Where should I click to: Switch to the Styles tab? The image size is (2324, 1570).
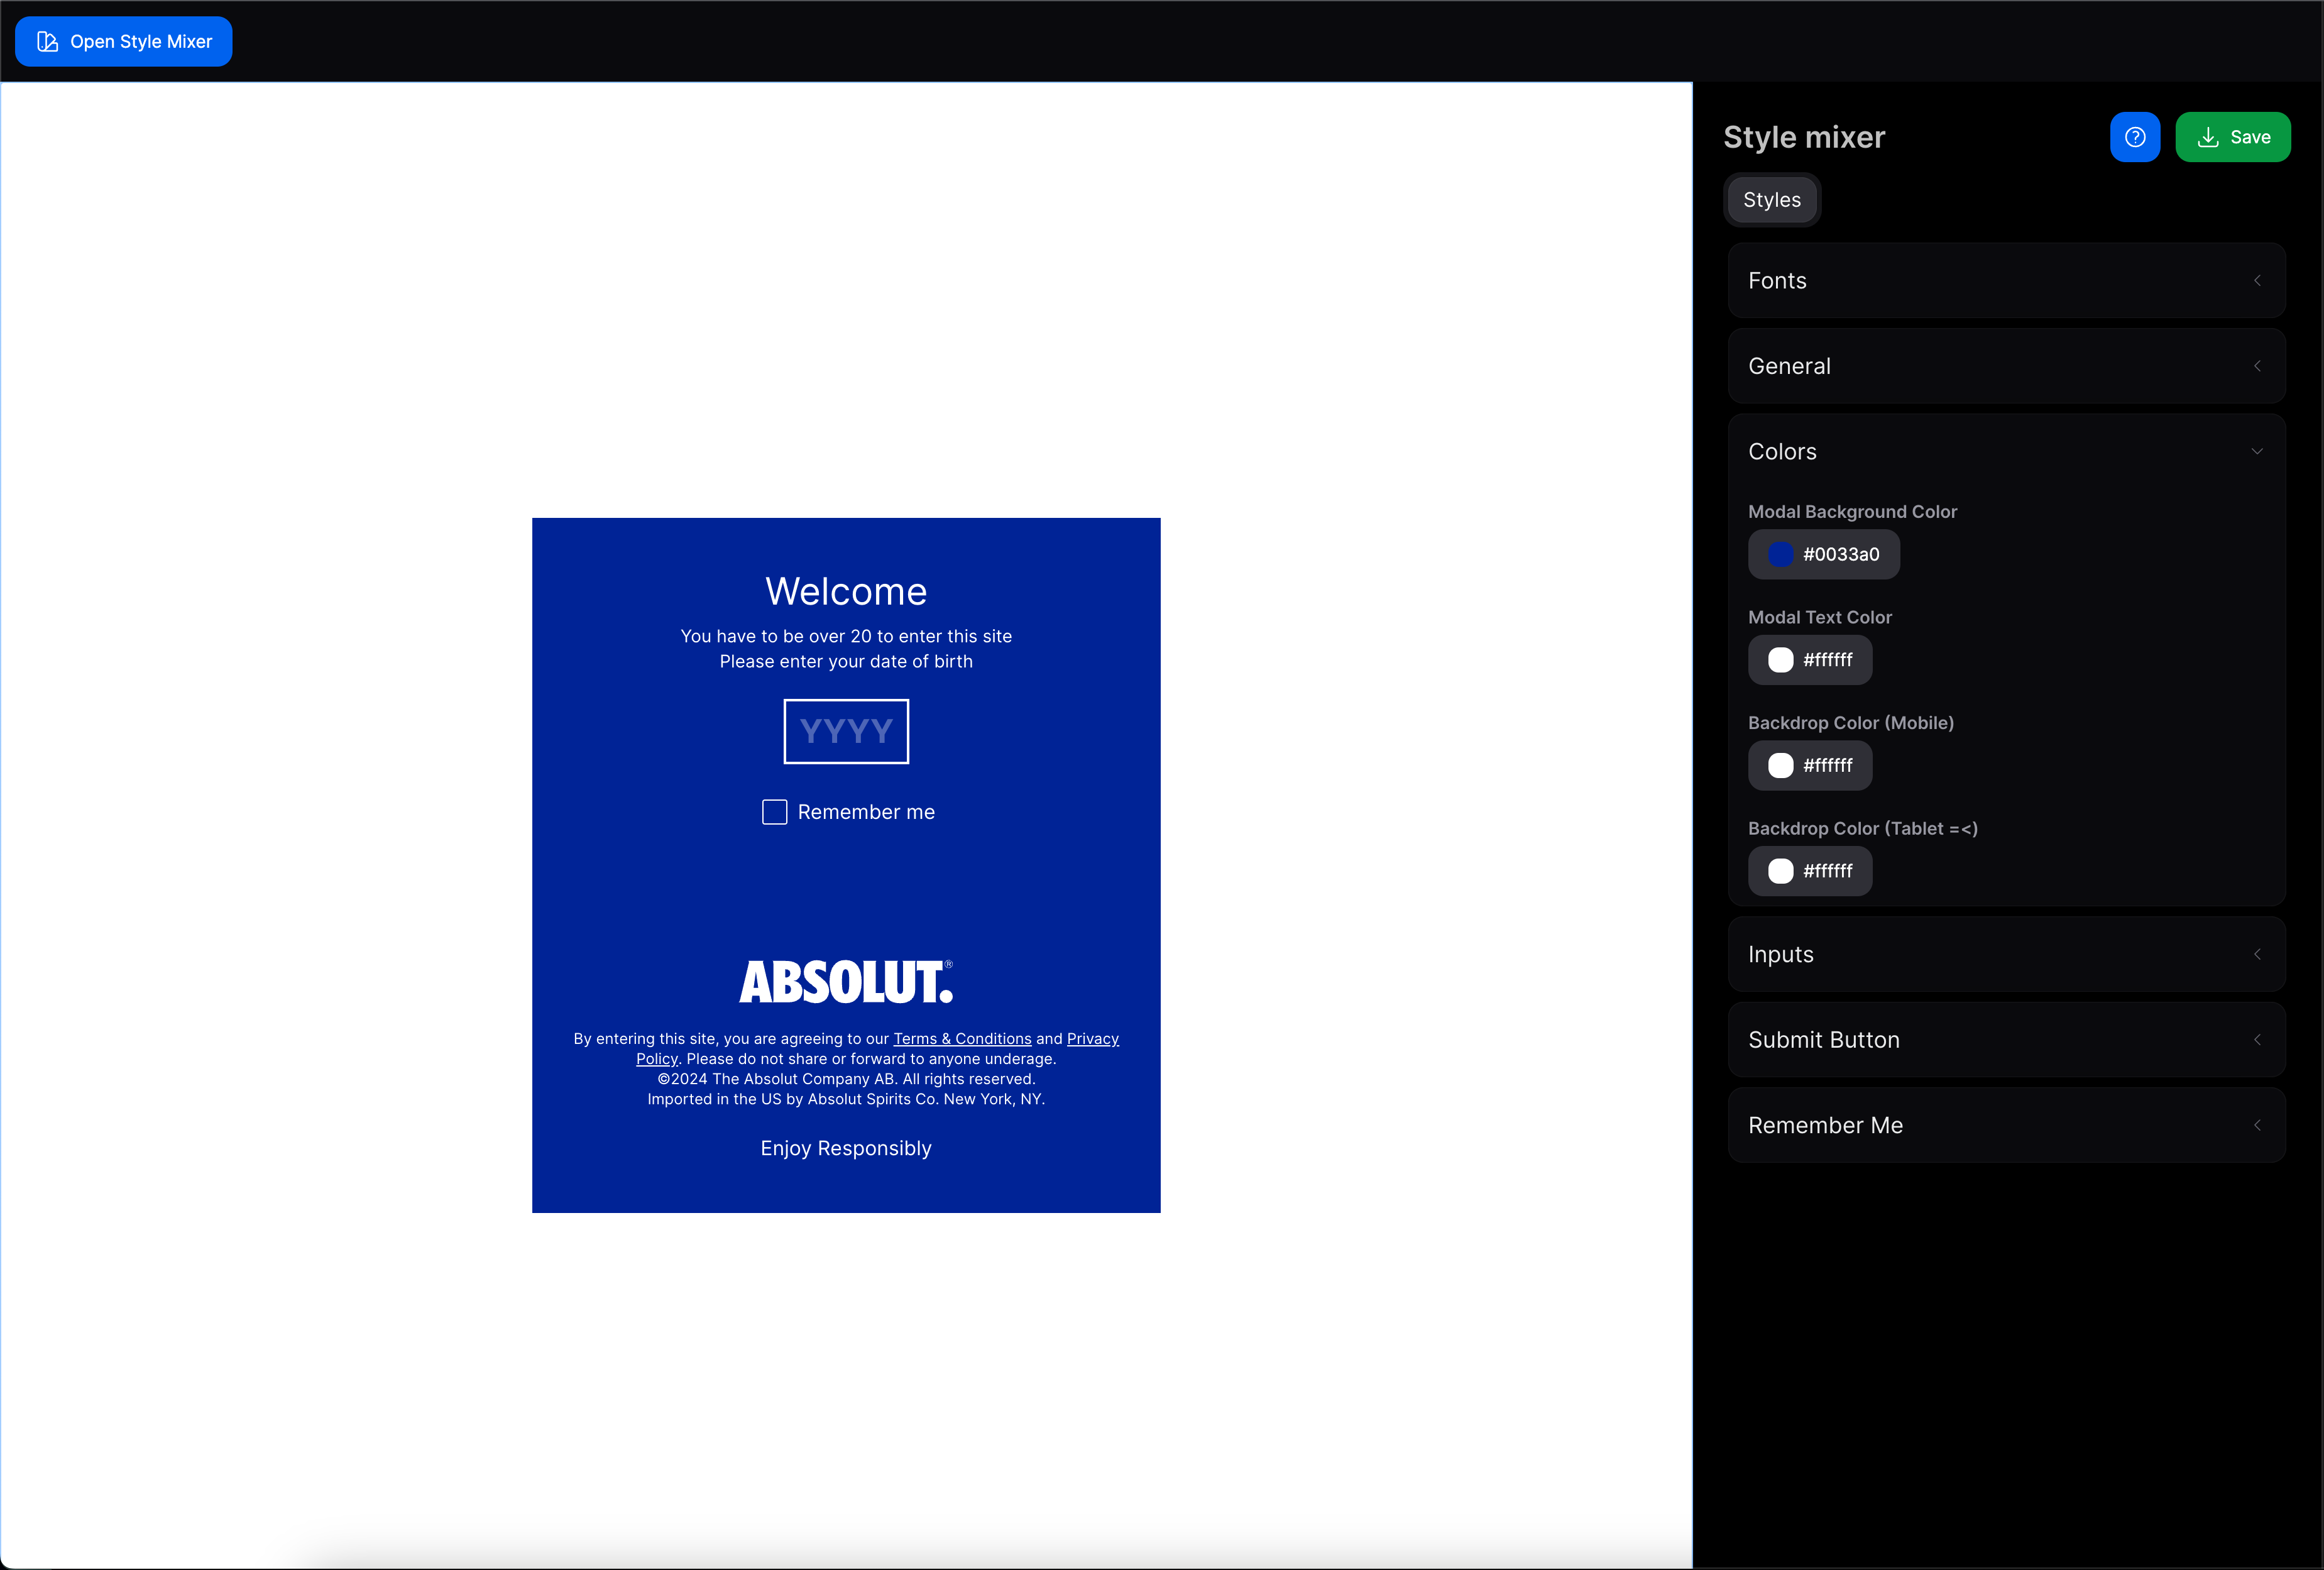1771,200
